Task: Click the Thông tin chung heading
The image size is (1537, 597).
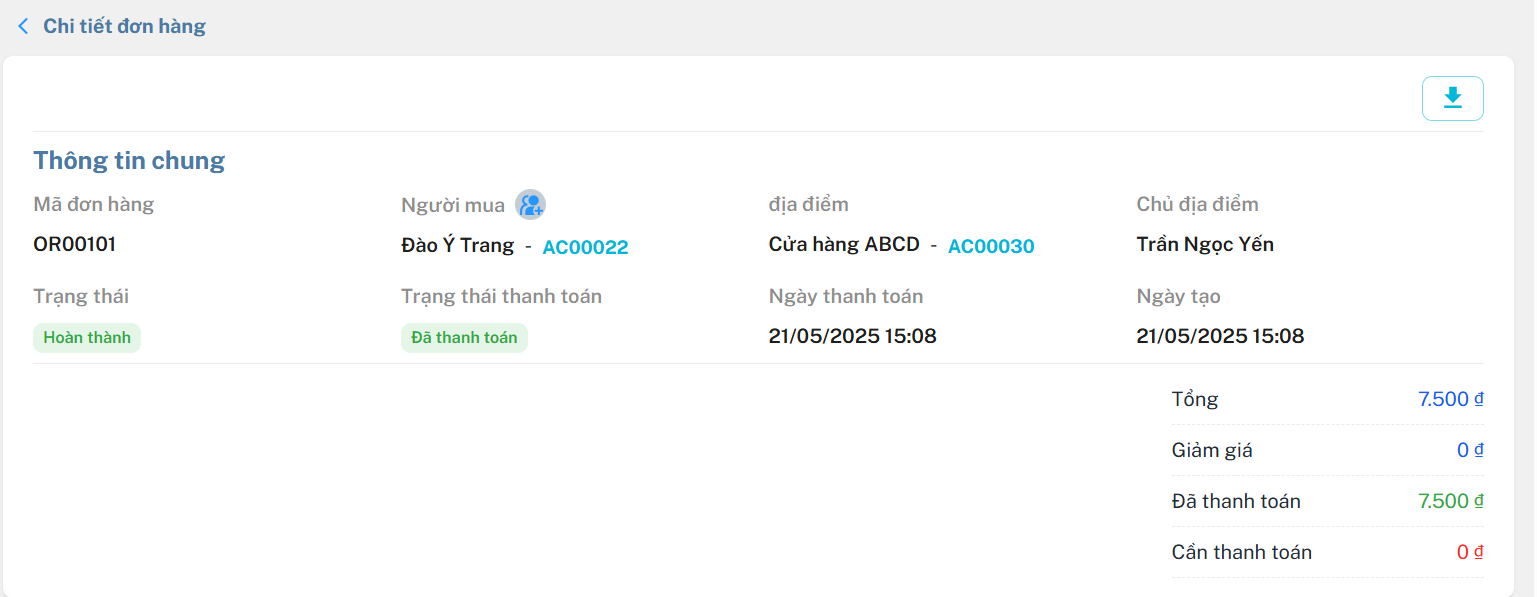Action: [x=129, y=161]
